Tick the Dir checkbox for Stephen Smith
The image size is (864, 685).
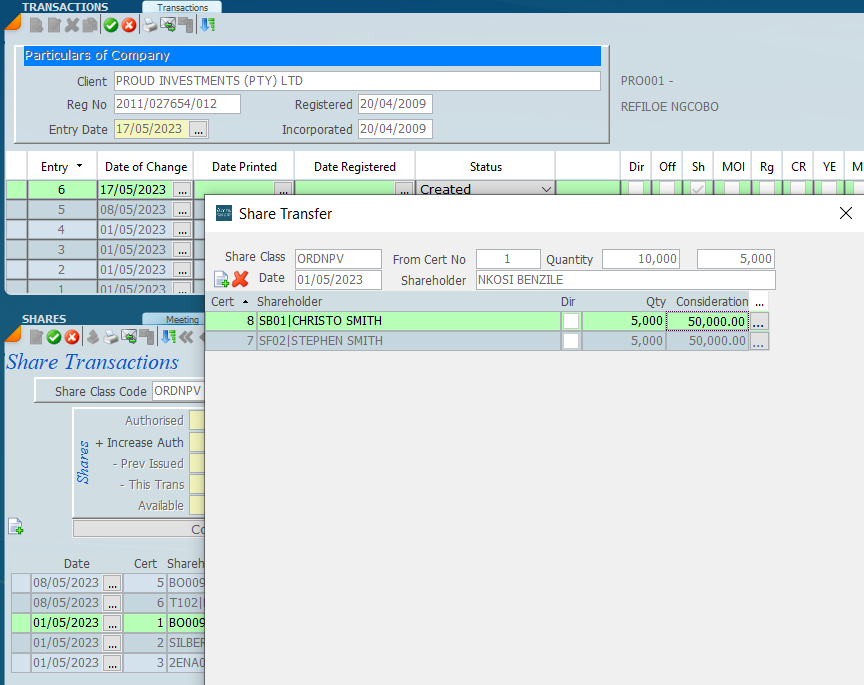tap(570, 341)
